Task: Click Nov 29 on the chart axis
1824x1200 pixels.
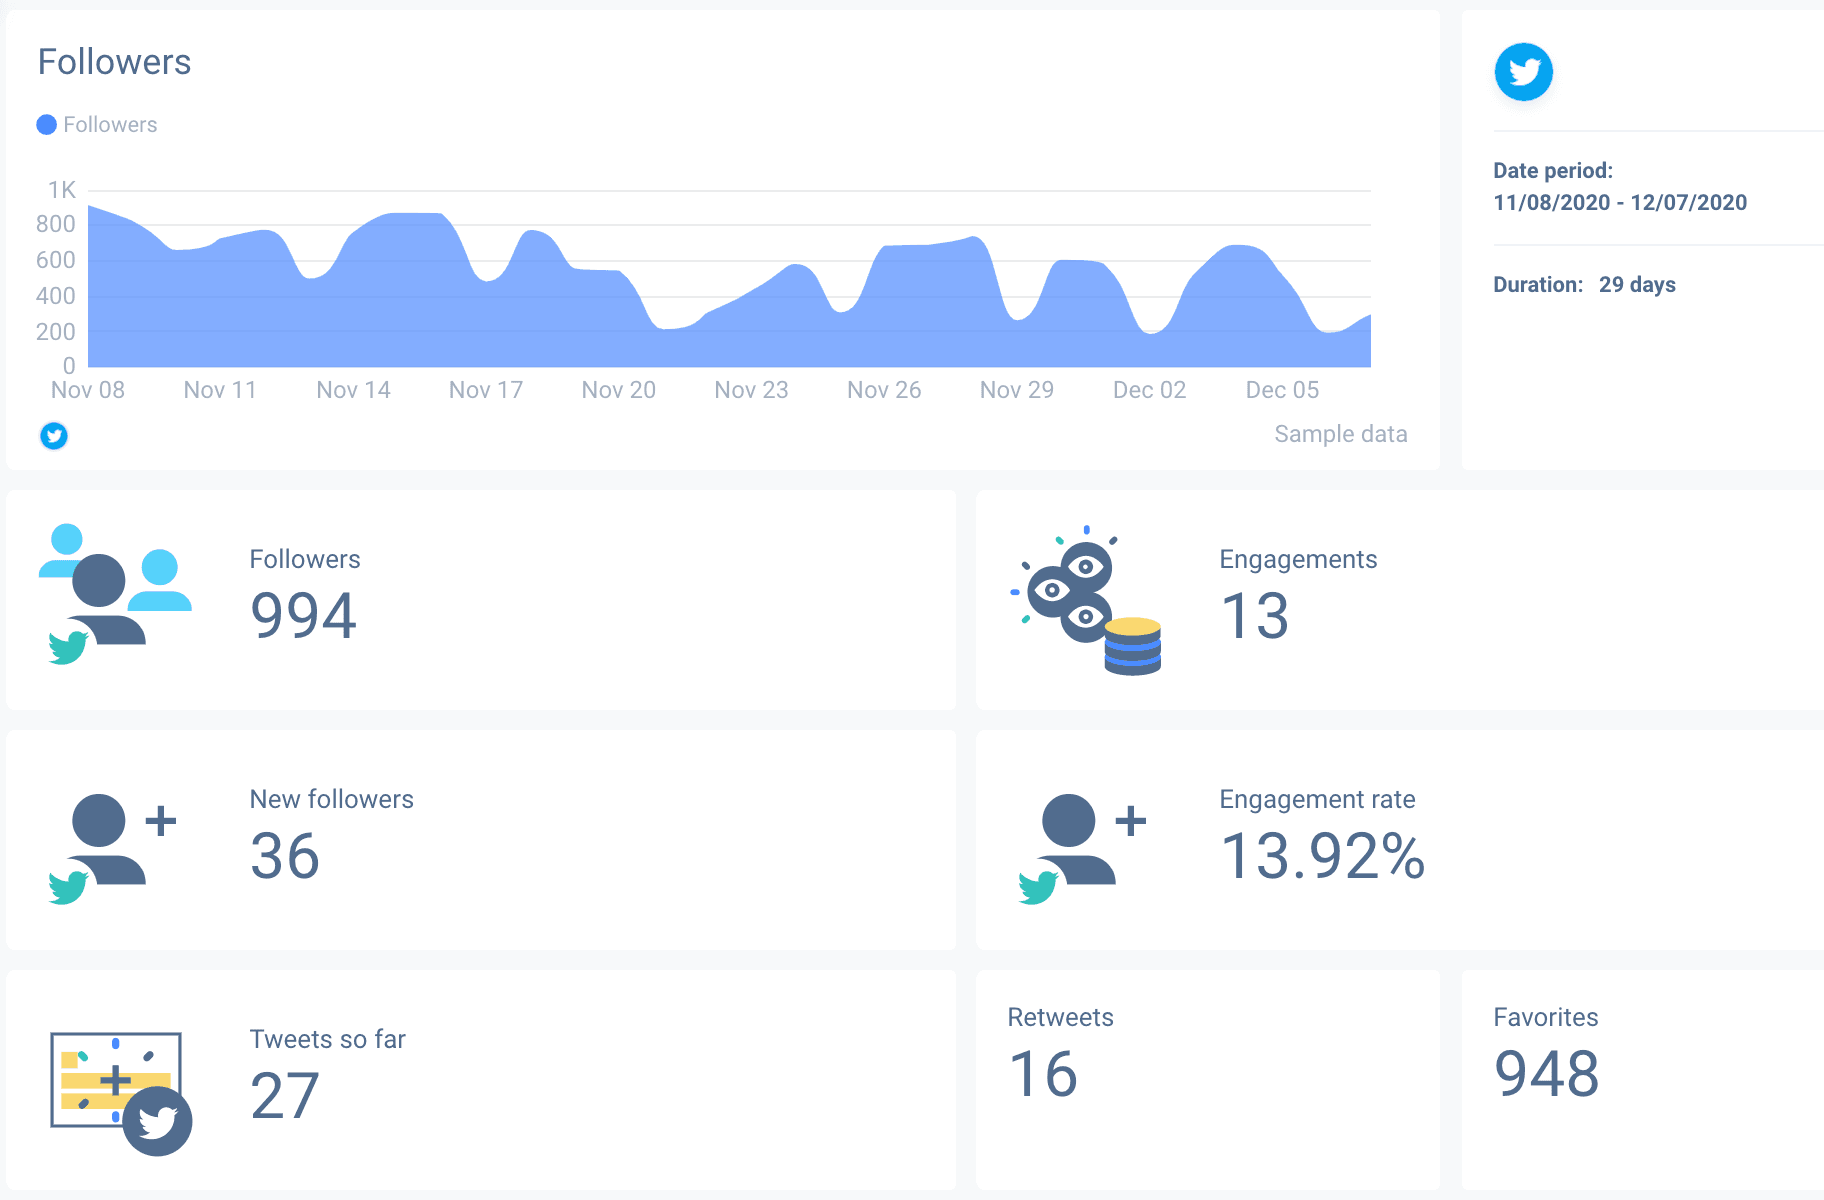Action: tap(1017, 390)
